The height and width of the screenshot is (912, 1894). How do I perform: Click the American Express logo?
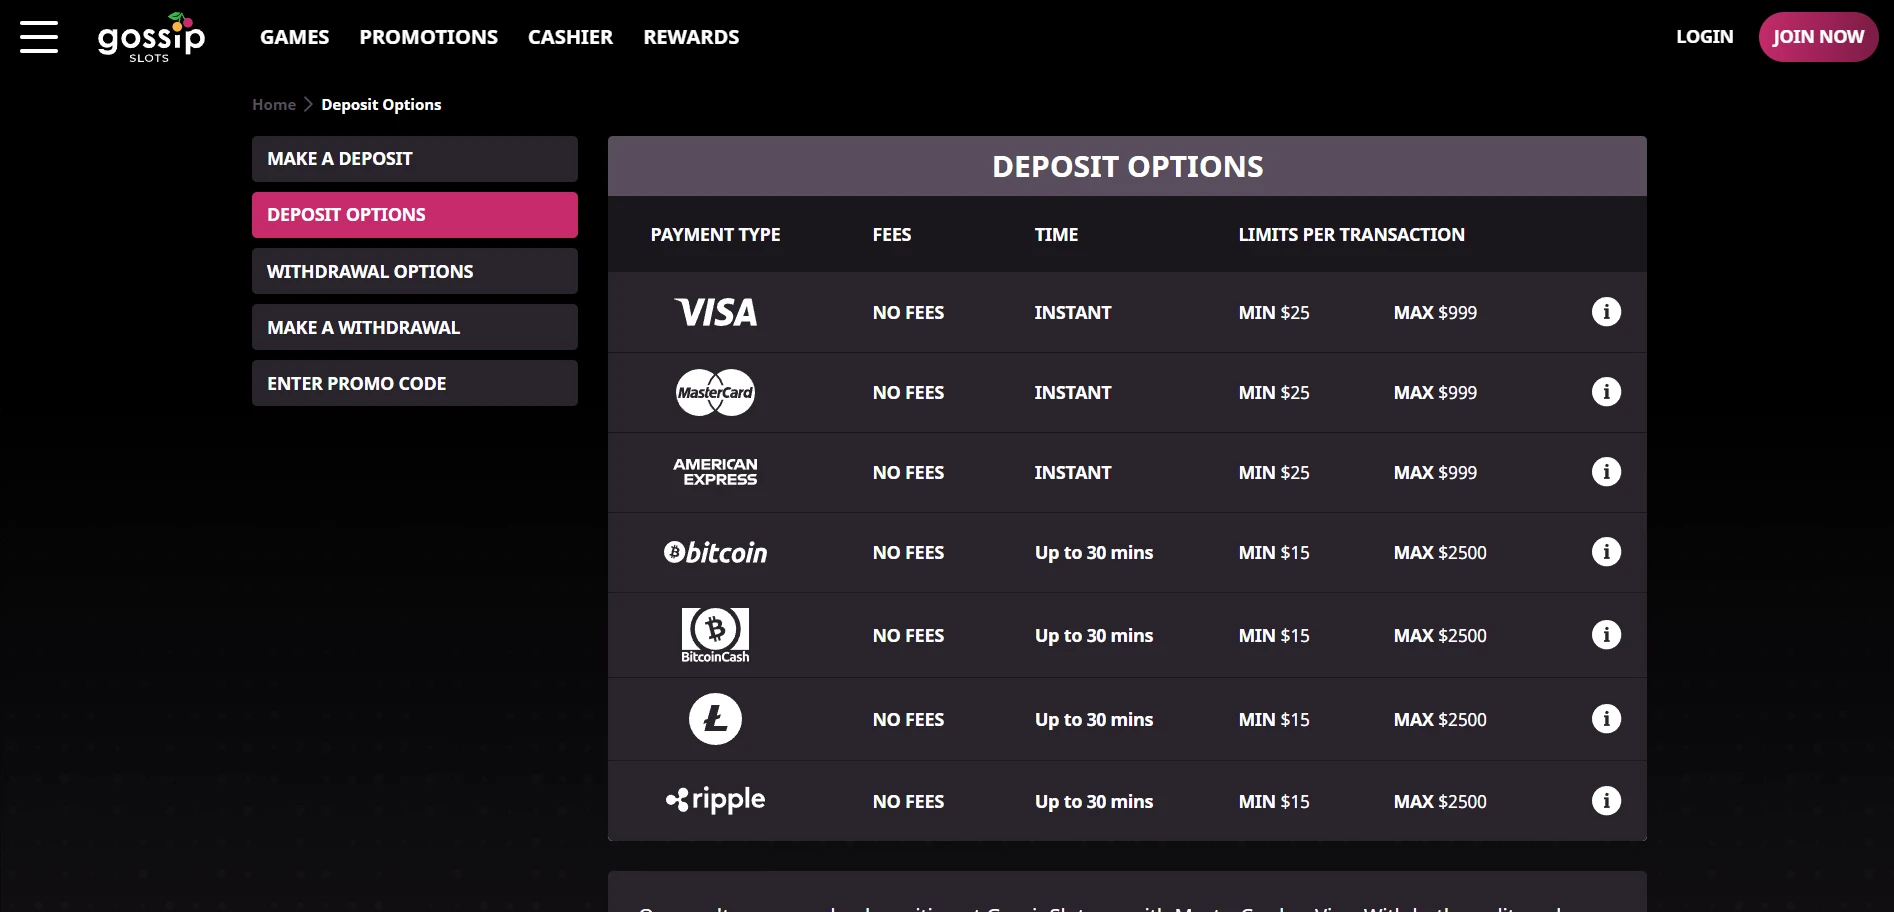[x=715, y=472]
